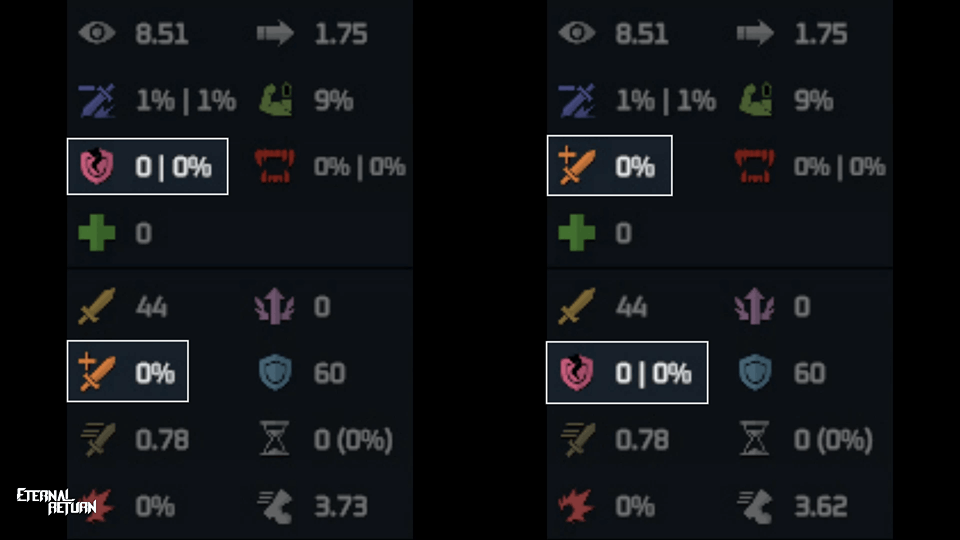Click the defense value 60 in right panel
Image resolution: width=960 pixels, height=540 pixels.
pos(809,373)
